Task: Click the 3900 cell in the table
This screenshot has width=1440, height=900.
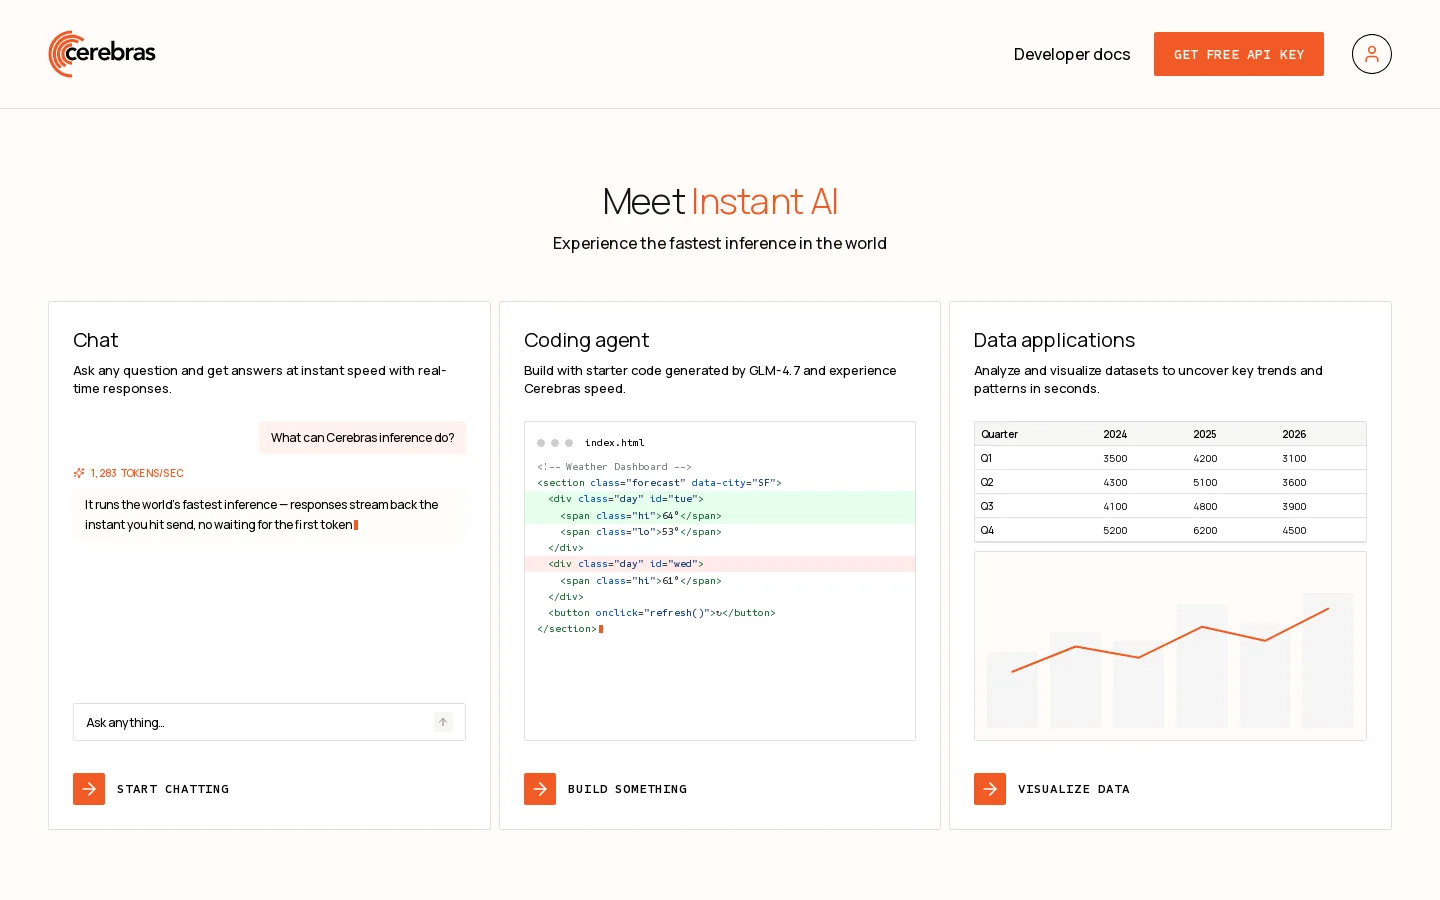Action: click(x=1294, y=506)
